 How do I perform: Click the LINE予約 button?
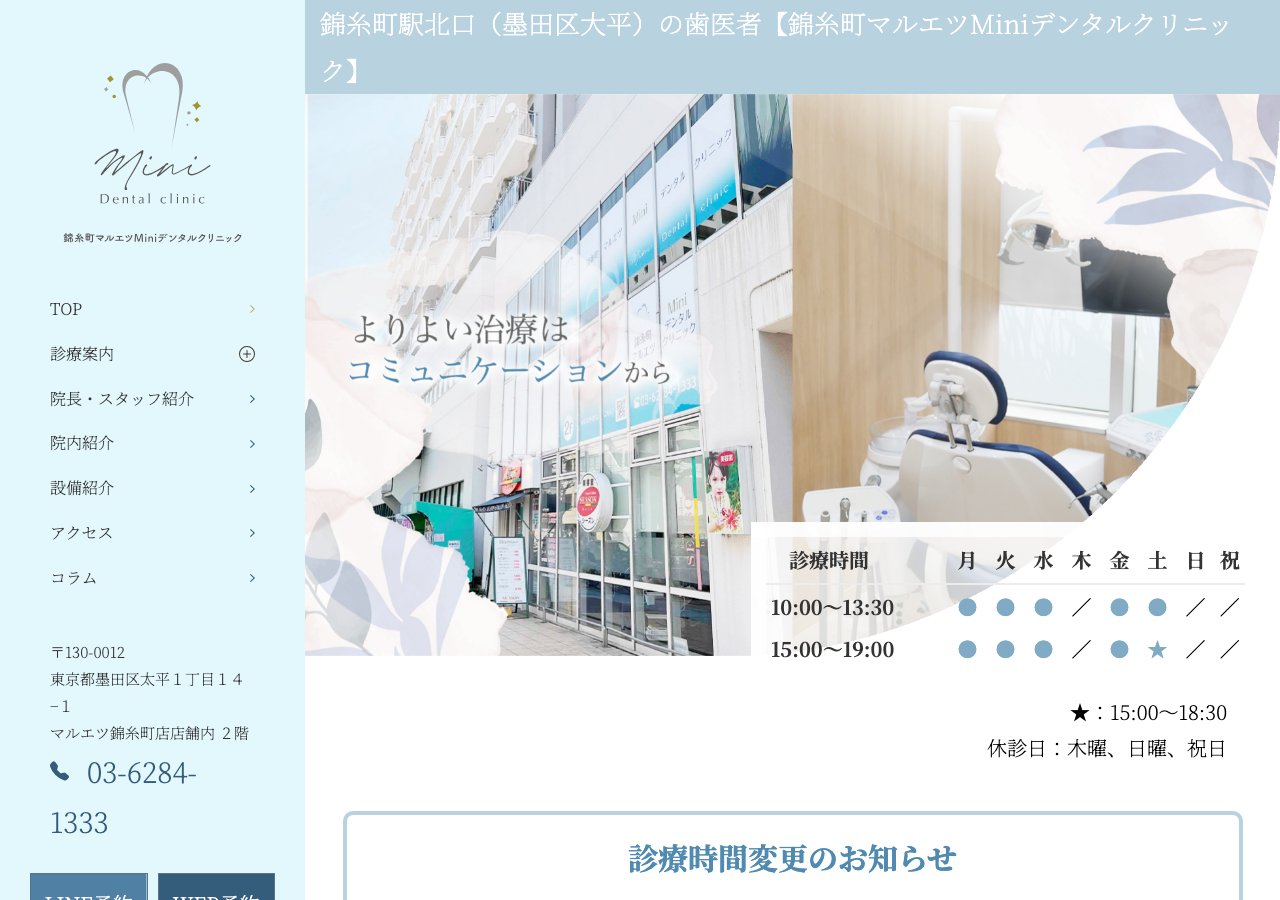[89, 887]
